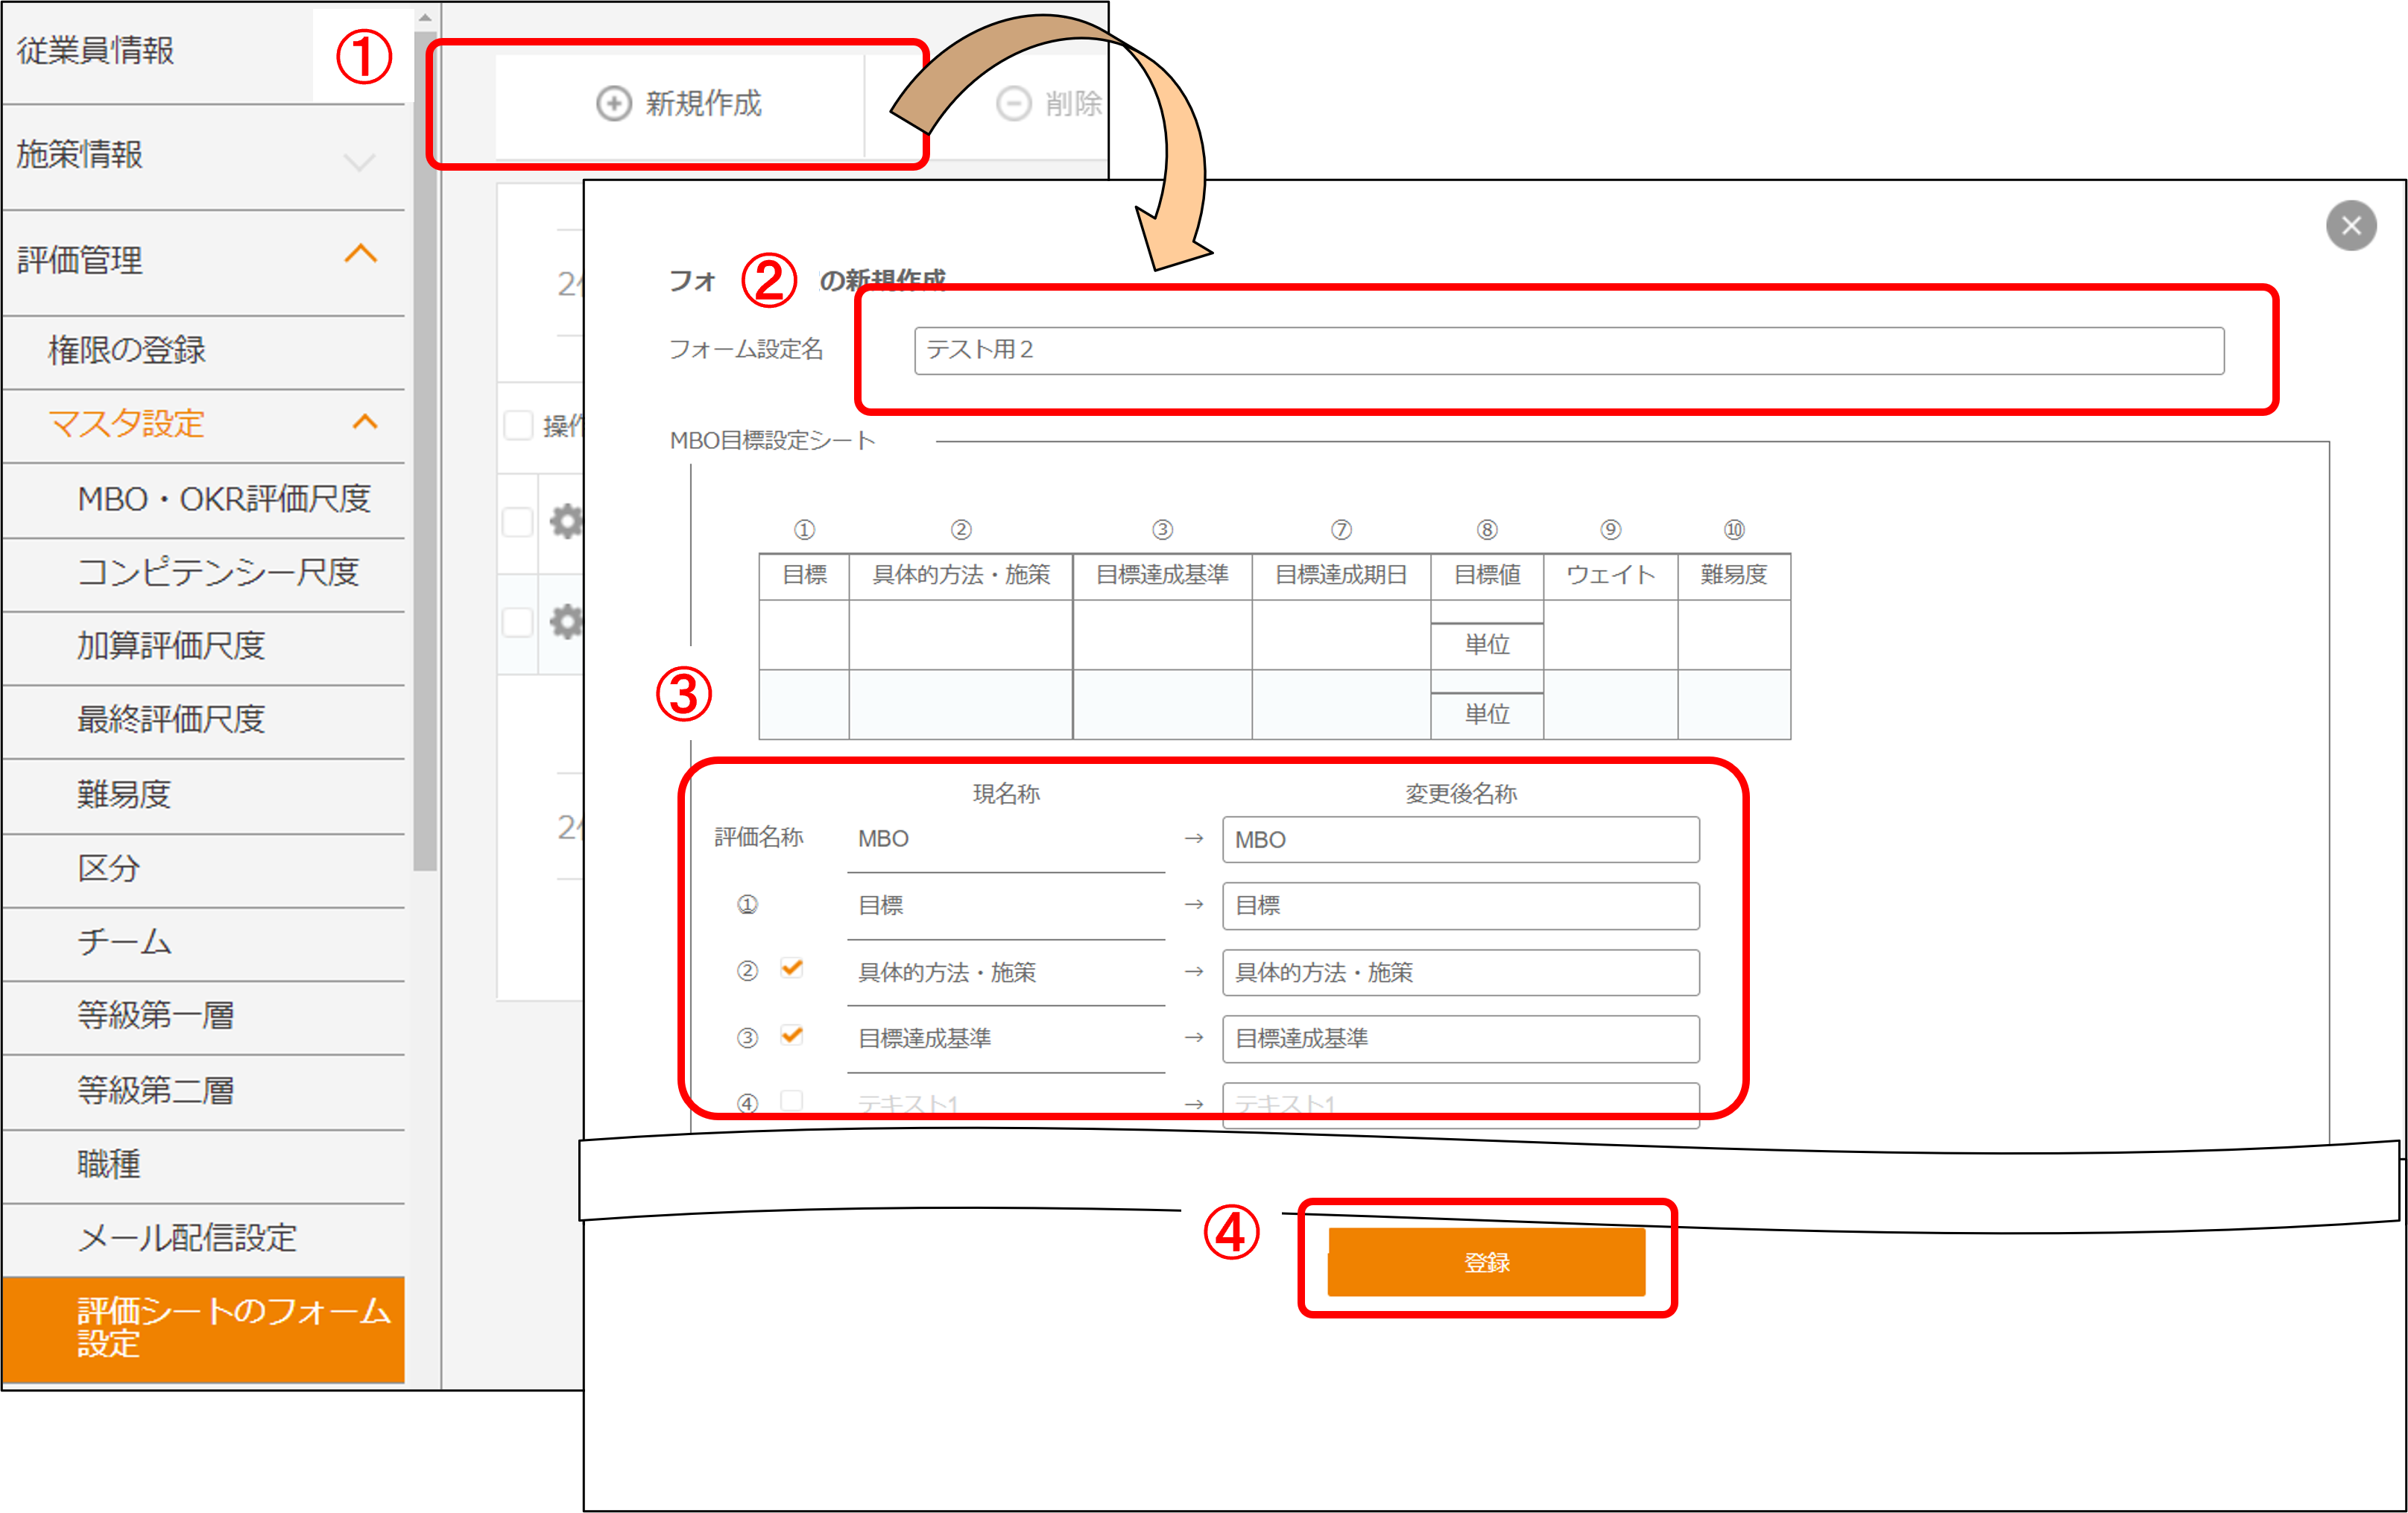Tick the table header select-all checkbox
The width and height of the screenshot is (2408, 1513).
tap(518, 425)
